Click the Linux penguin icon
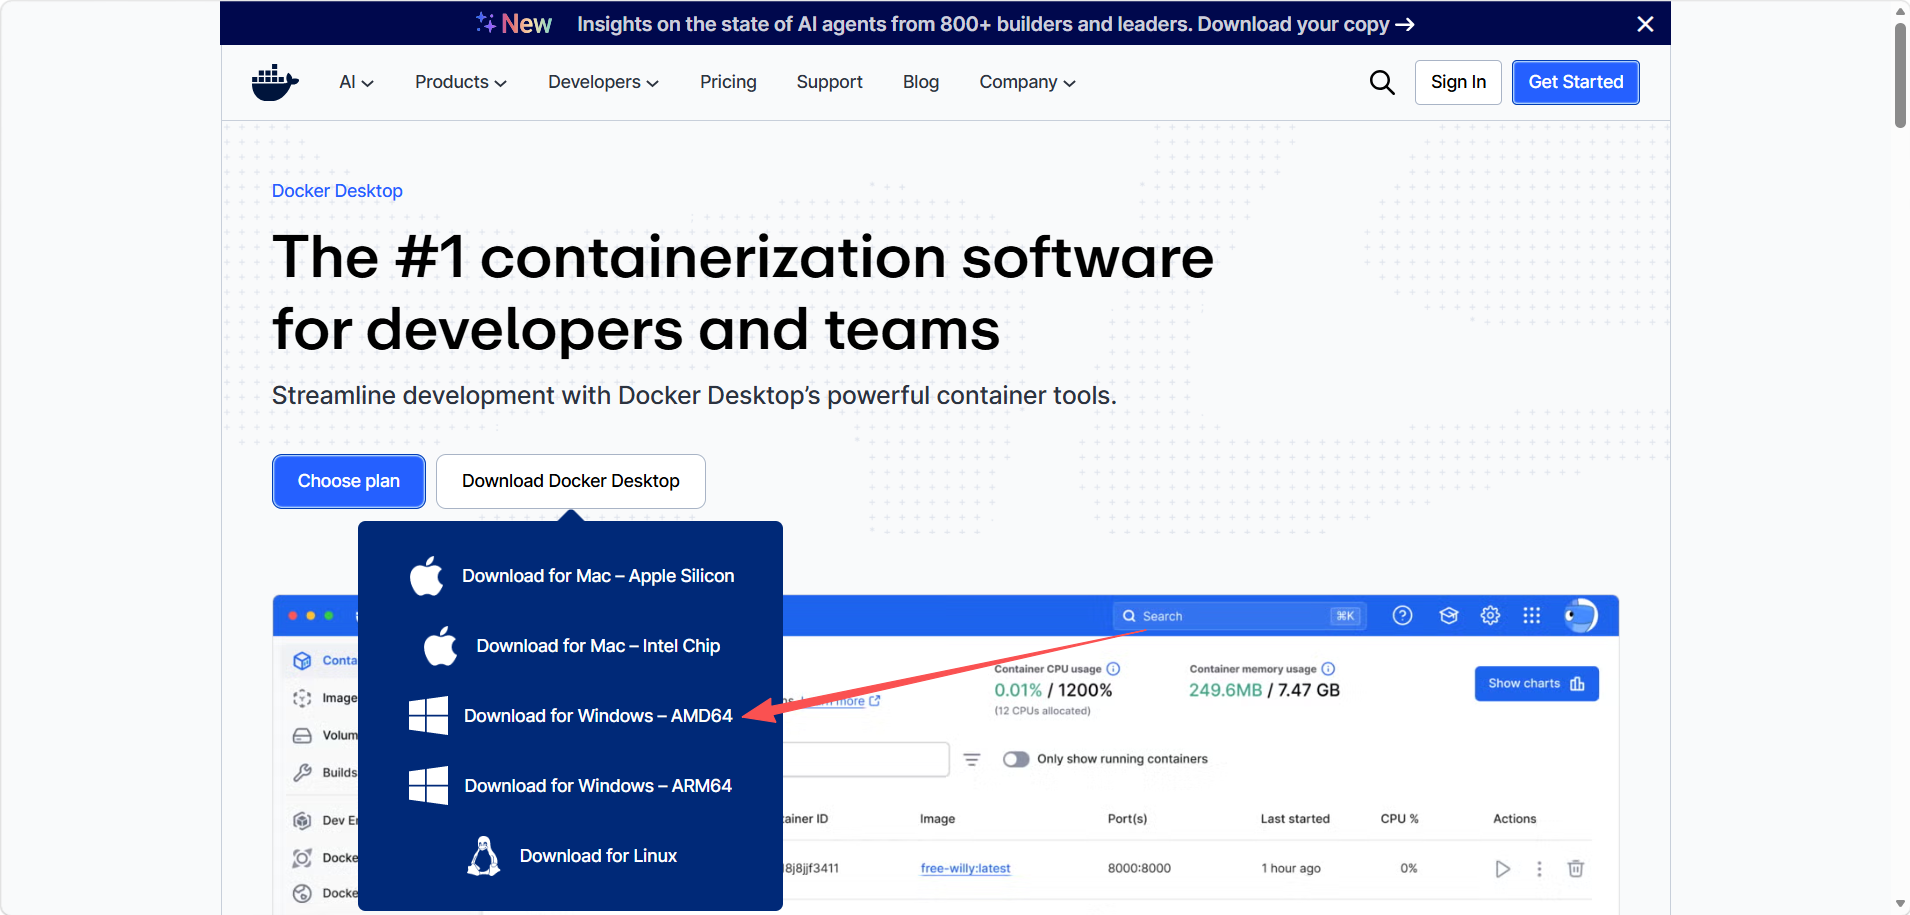The height and width of the screenshot is (915, 1910). (484, 856)
